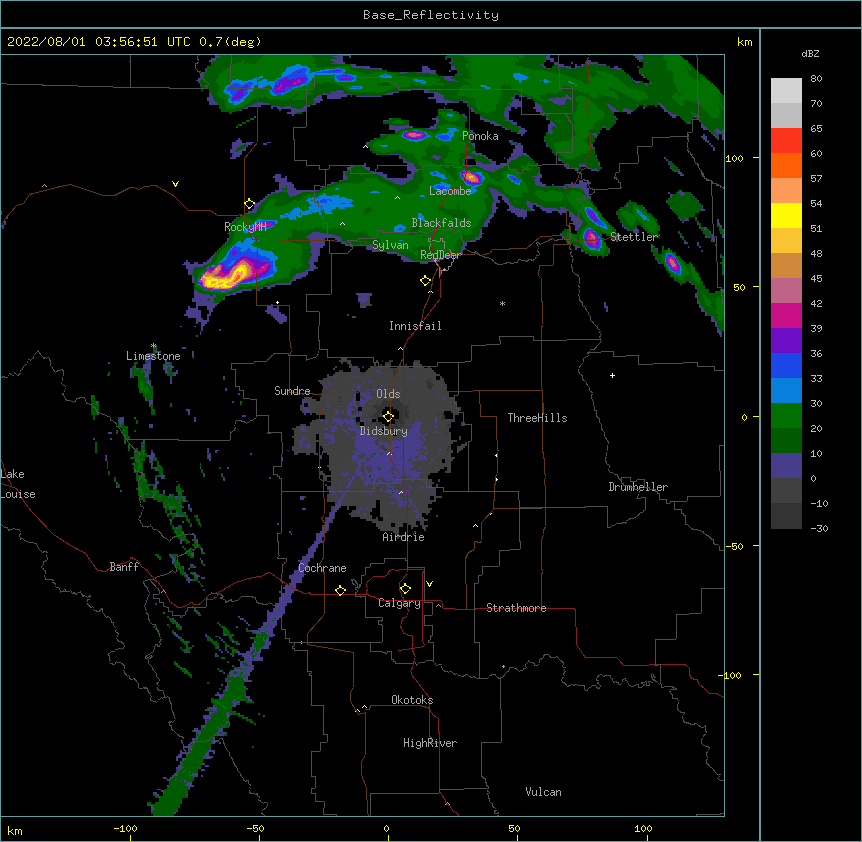The image size is (862, 842).
Task: Click the yellow diamond marker south of RedDeer
Action: click(426, 281)
